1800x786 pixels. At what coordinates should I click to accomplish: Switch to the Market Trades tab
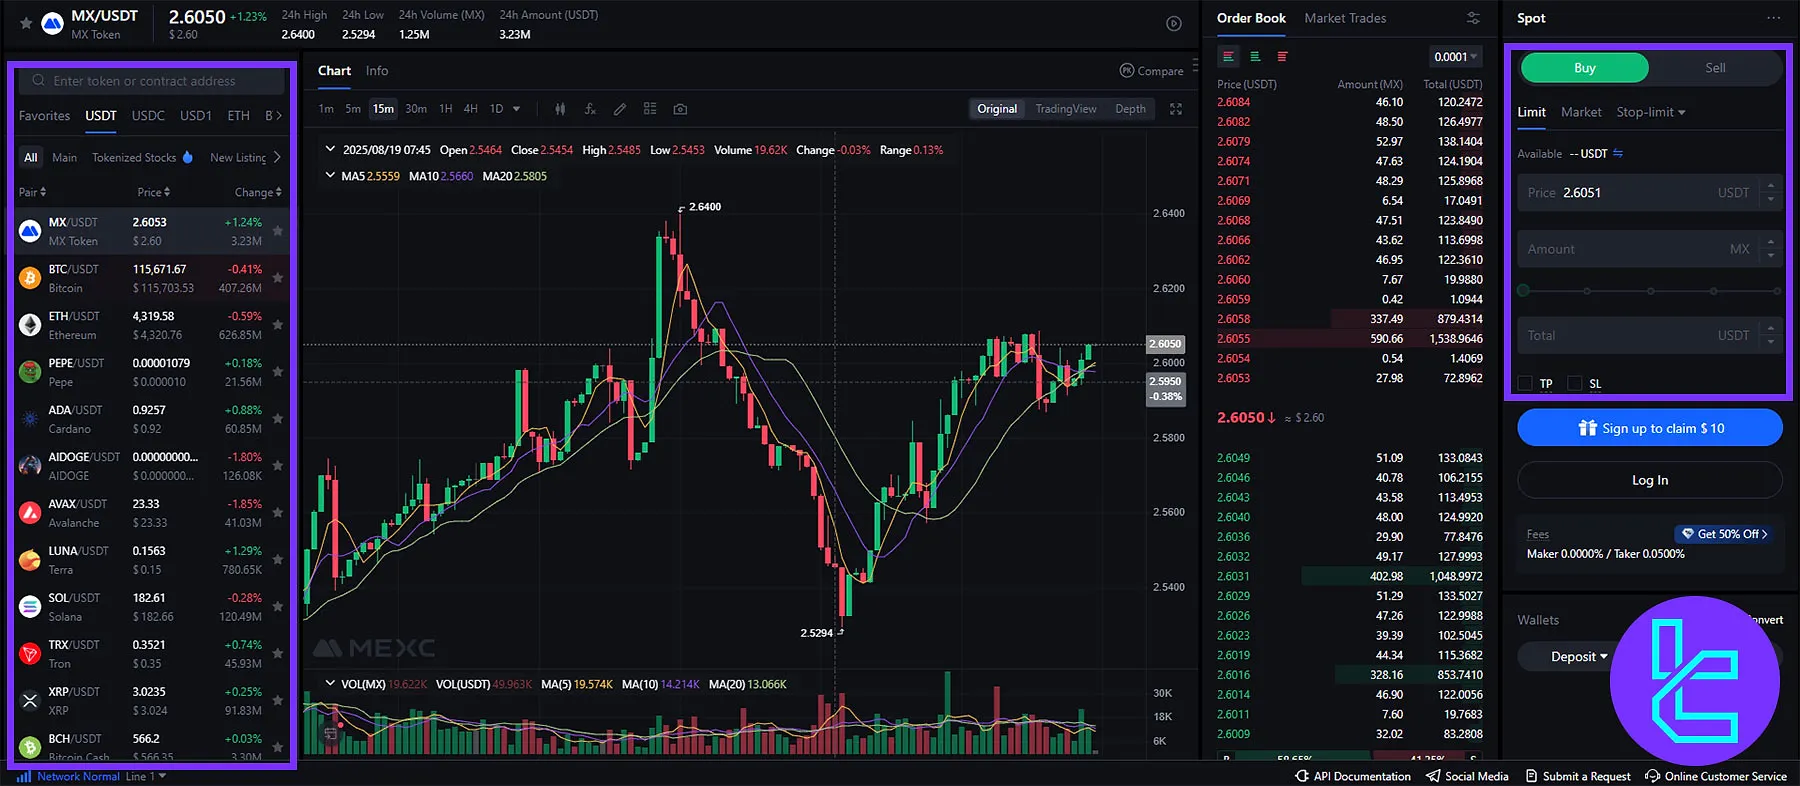point(1345,18)
